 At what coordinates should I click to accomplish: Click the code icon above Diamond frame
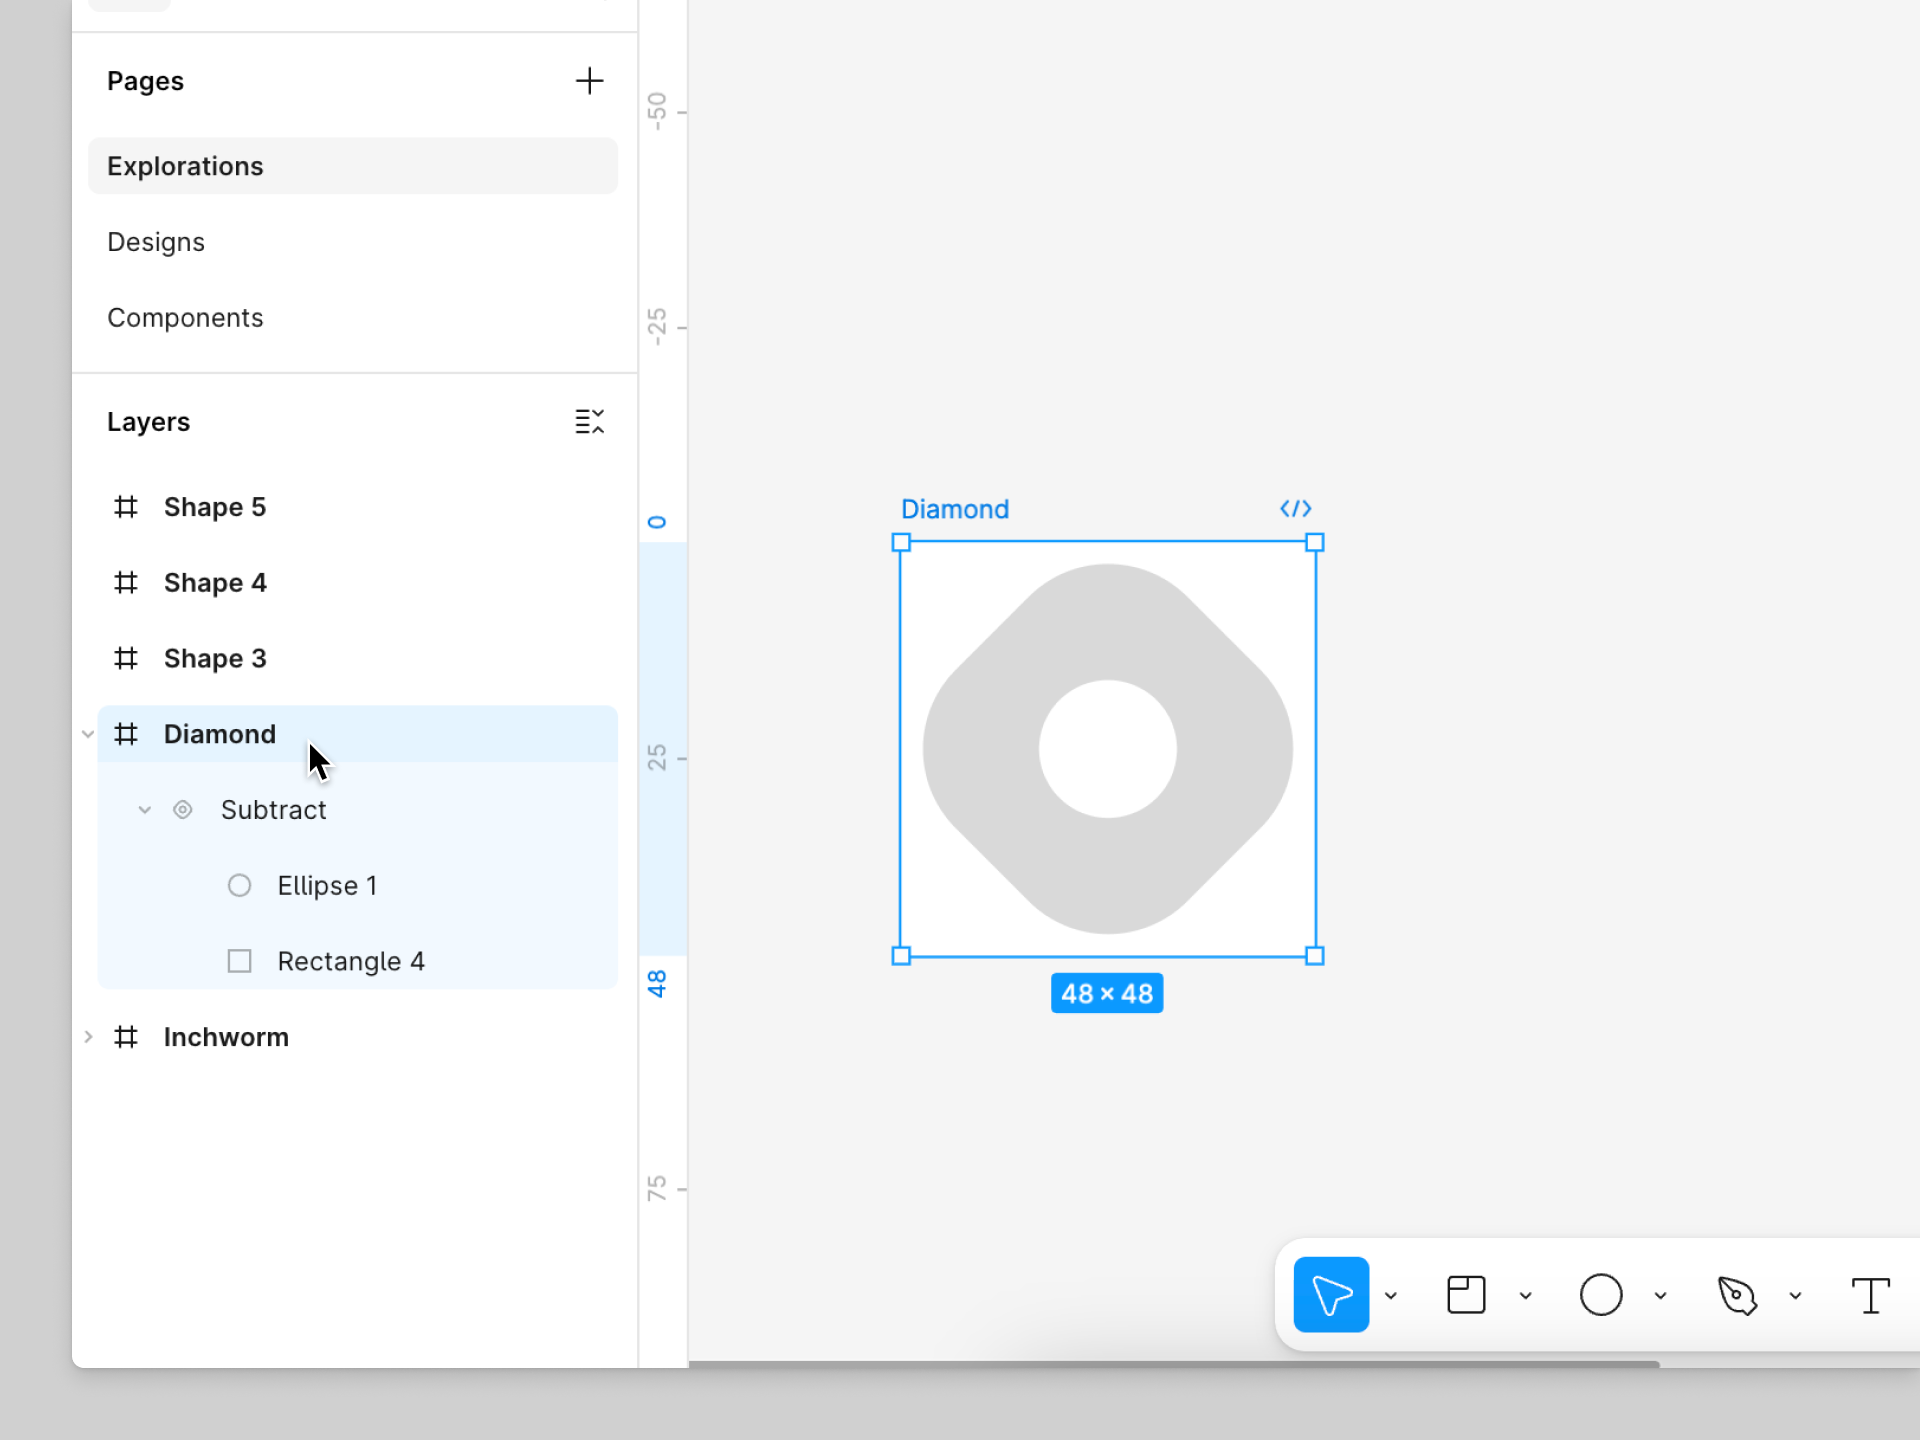coord(1295,509)
